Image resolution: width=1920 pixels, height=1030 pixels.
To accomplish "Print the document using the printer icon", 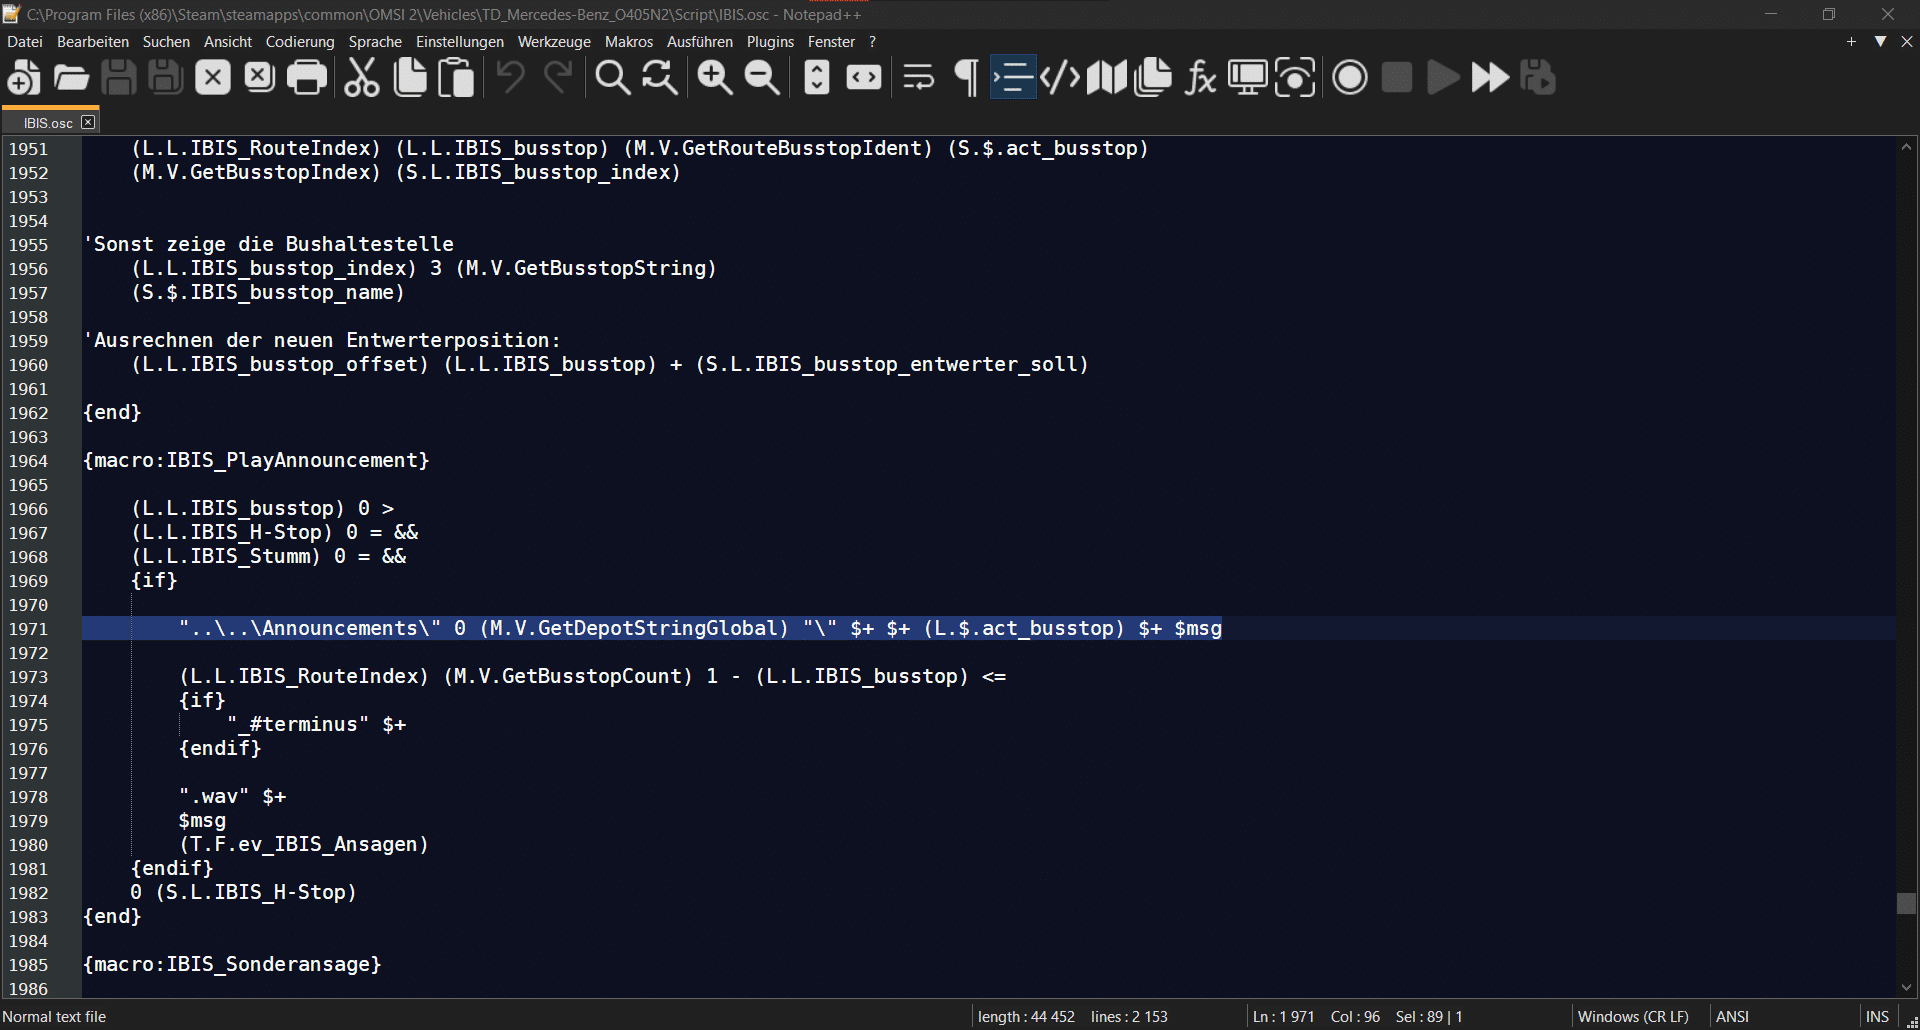I will pyautogui.click(x=307, y=78).
